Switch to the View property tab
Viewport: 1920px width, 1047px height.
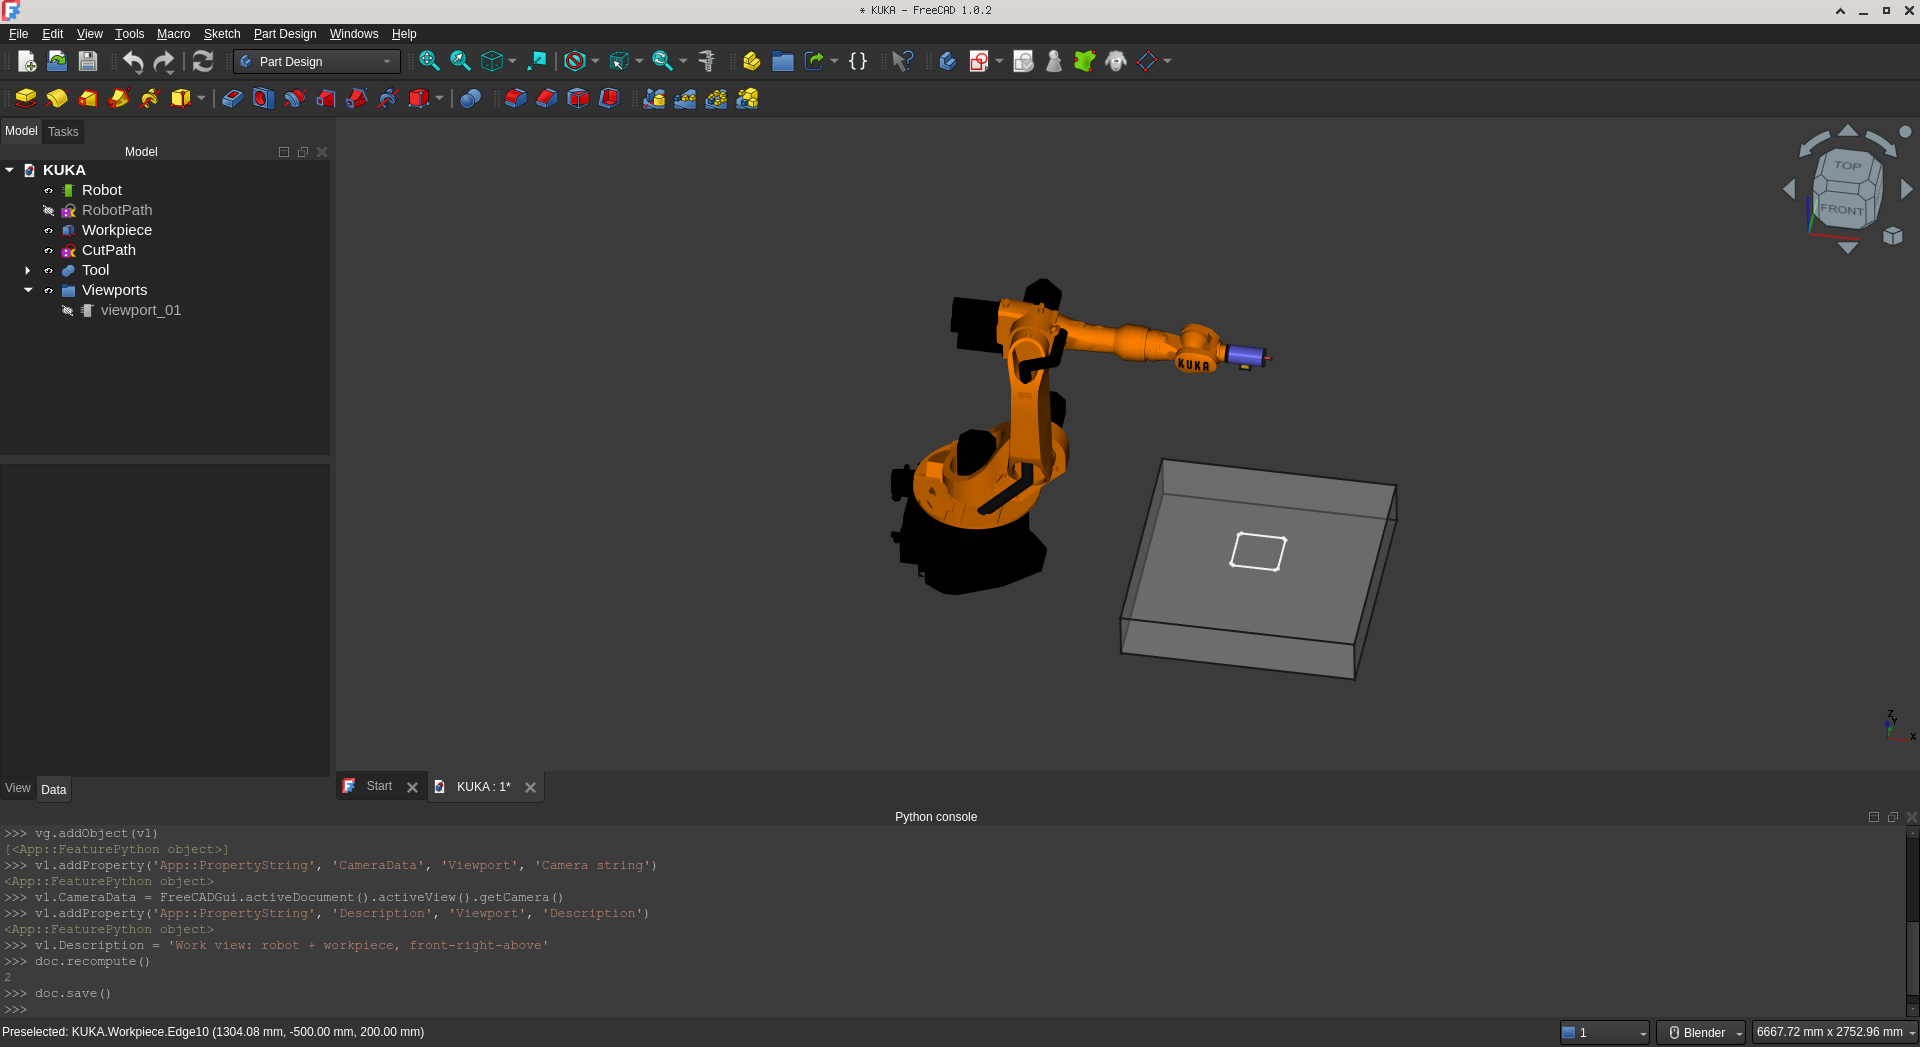pyautogui.click(x=18, y=788)
